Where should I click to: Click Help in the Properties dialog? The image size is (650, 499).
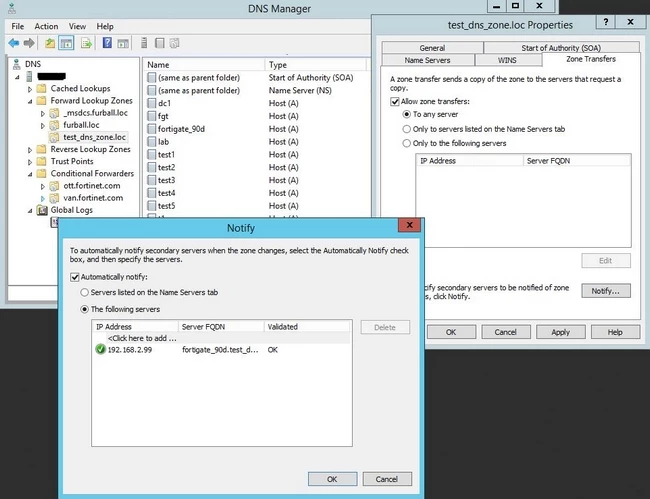615,332
